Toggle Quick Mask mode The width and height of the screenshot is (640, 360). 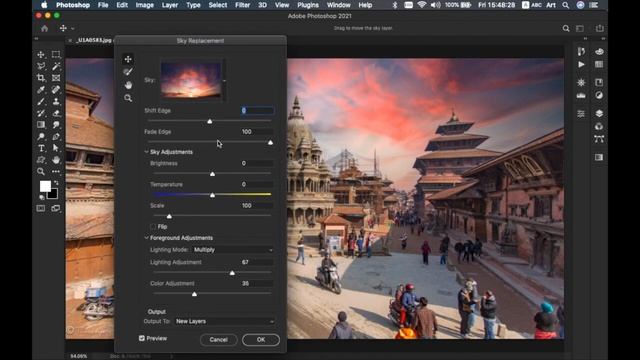click(41, 209)
